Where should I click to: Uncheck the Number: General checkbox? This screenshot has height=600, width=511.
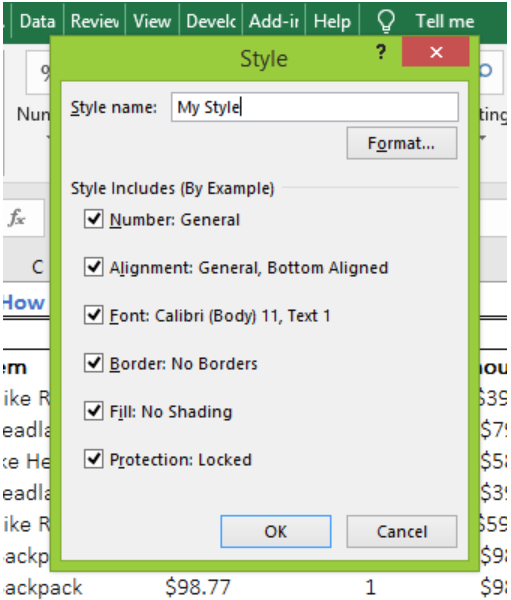point(93,219)
